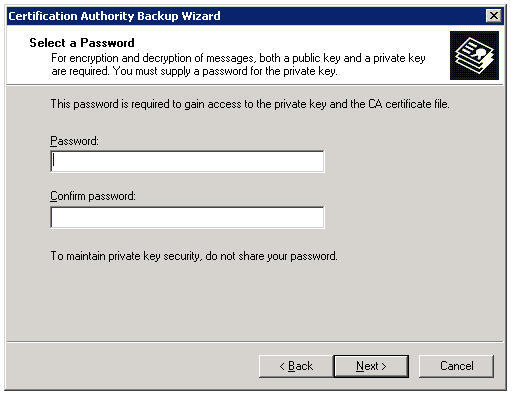The width and height of the screenshot is (514, 396).
Task: Click the "Select a Password" heading
Action: pos(82,43)
